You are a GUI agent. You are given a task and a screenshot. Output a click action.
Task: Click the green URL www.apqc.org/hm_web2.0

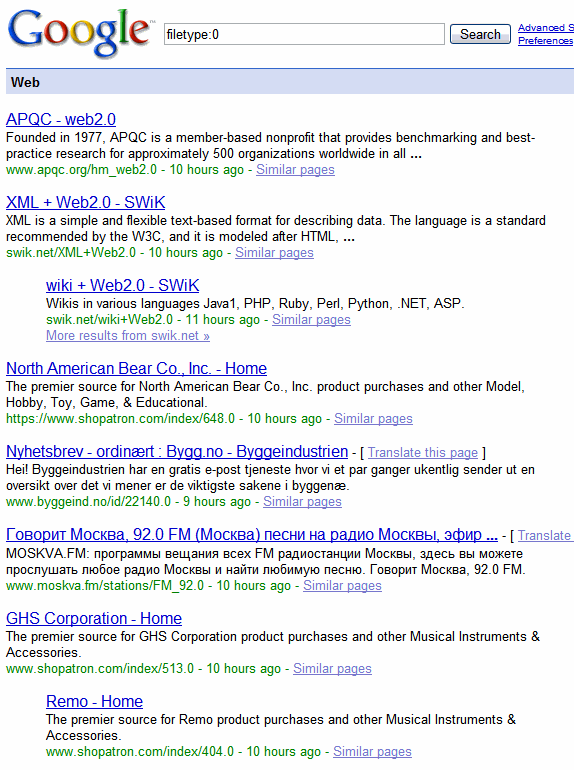pyautogui.click(x=82, y=169)
